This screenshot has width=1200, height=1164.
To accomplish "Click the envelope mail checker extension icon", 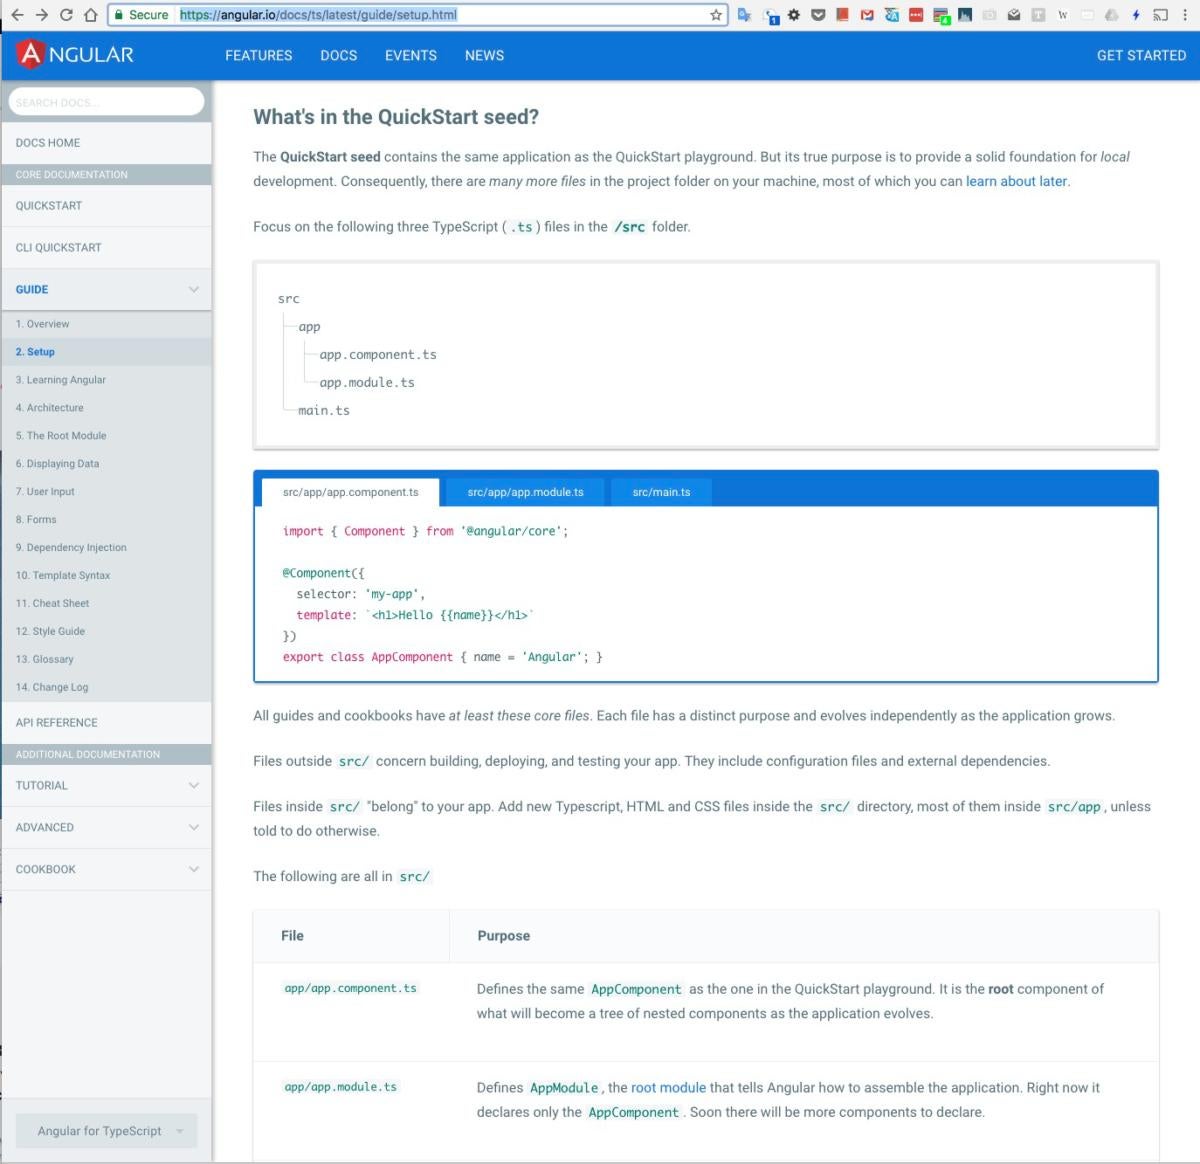I will point(1014,15).
